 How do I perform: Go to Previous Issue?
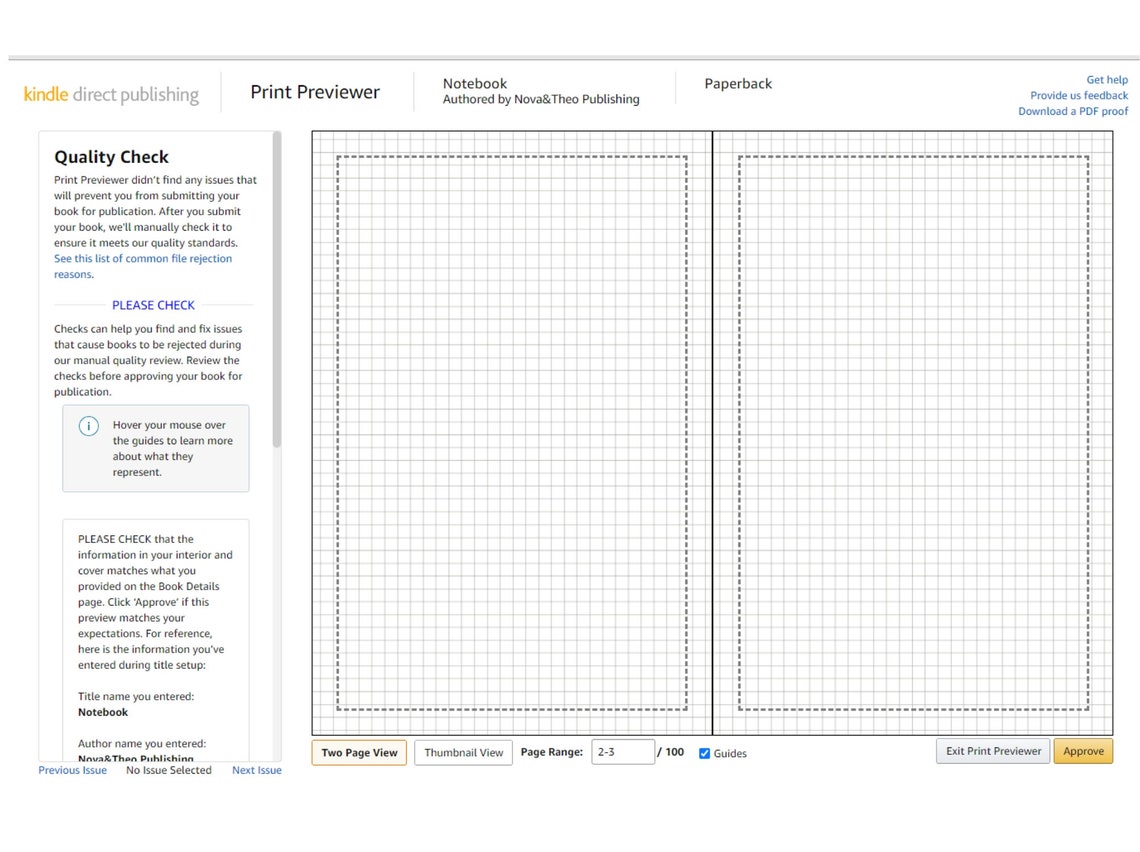(73, 770)
